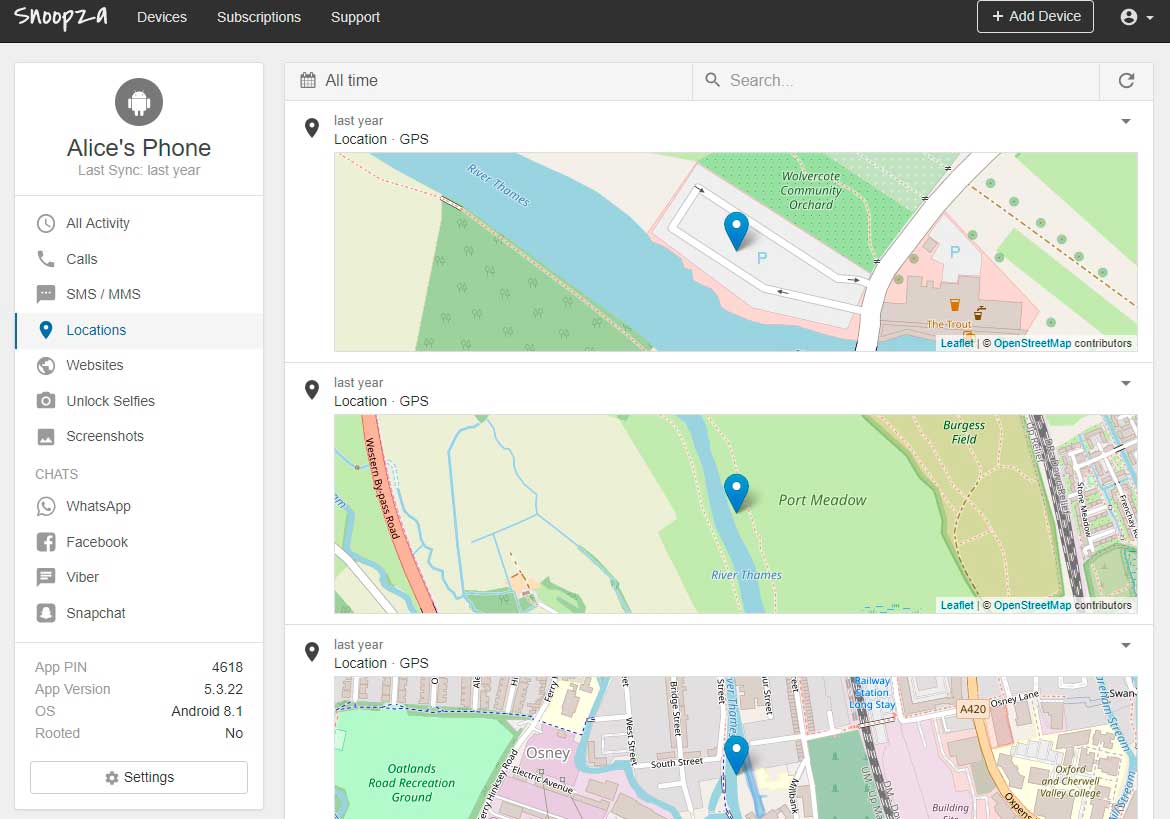
Task: Click the black pin icon of first location entry
Action: (312, 128)
